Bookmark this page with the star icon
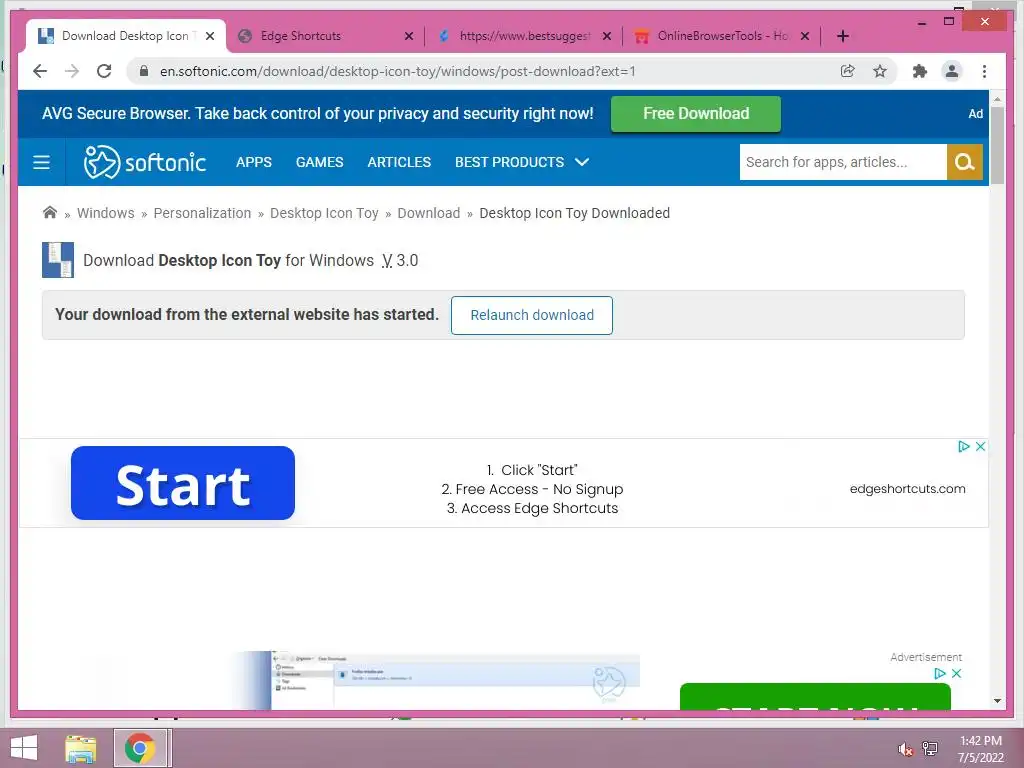 pos(880,71)
